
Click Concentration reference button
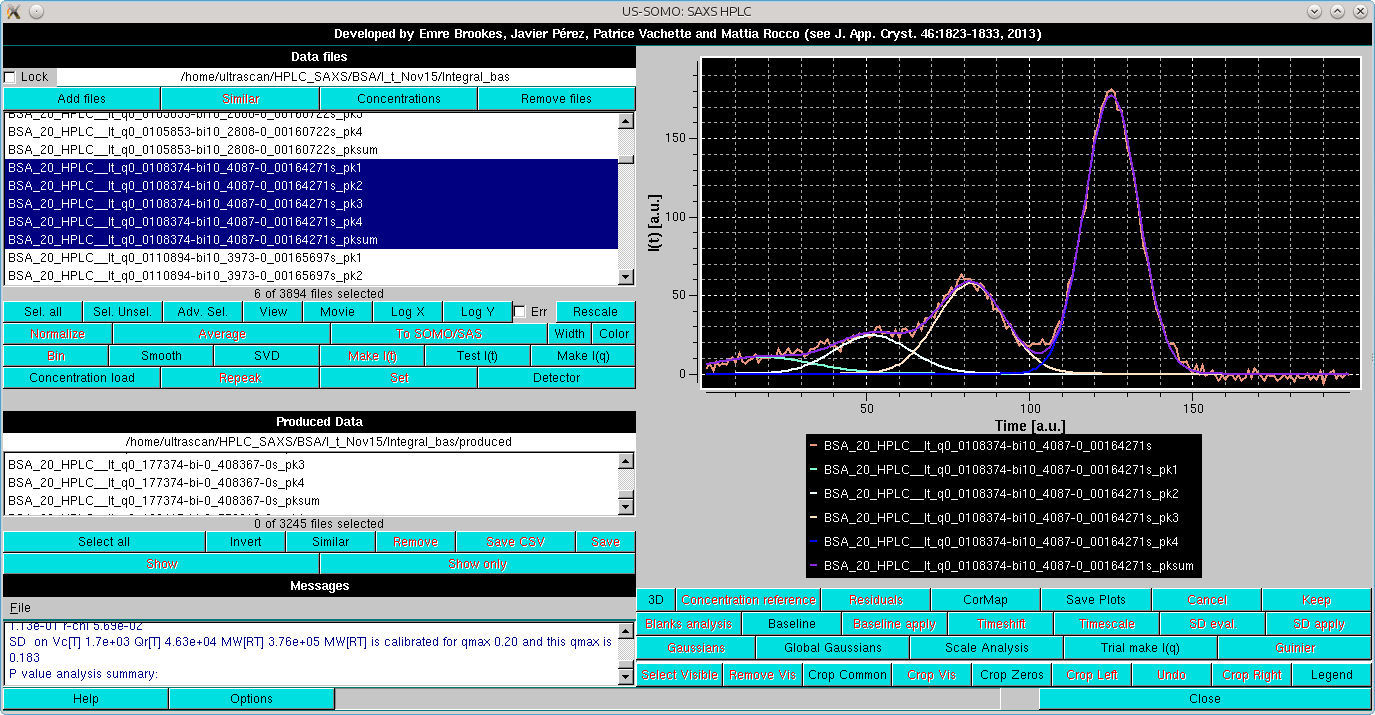coord(748,600)
